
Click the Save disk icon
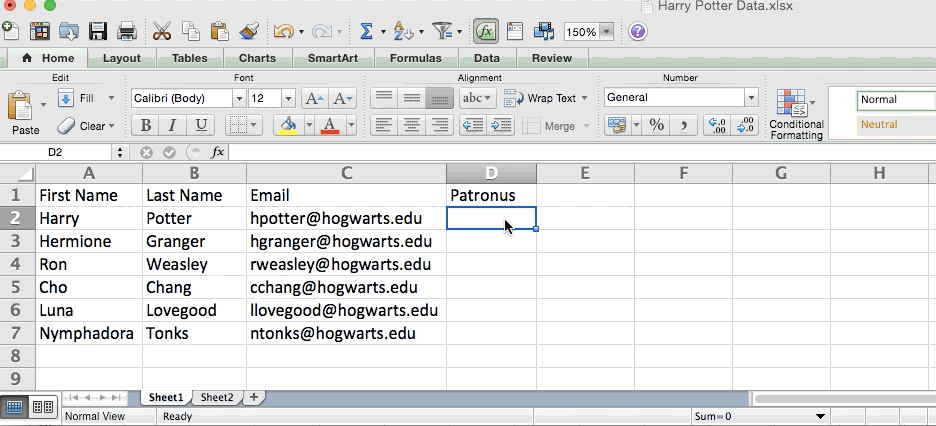click(x=99, y=32)
